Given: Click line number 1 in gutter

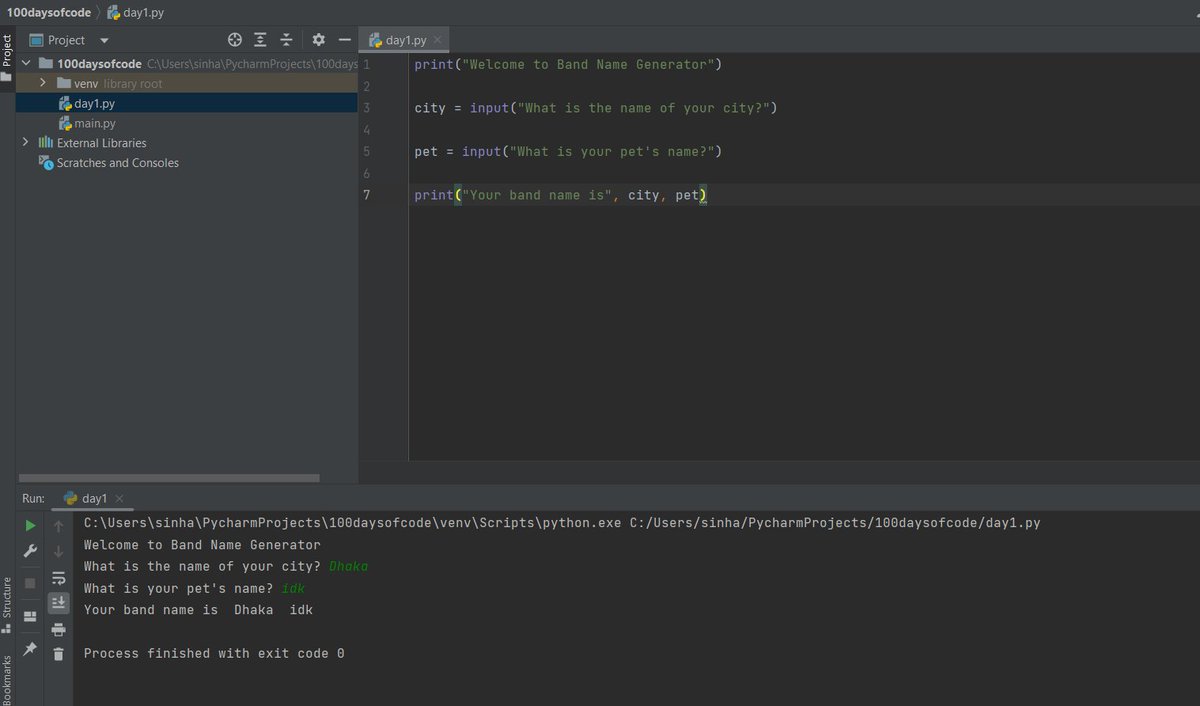Looking at the screenshot, I should point(367,64).
